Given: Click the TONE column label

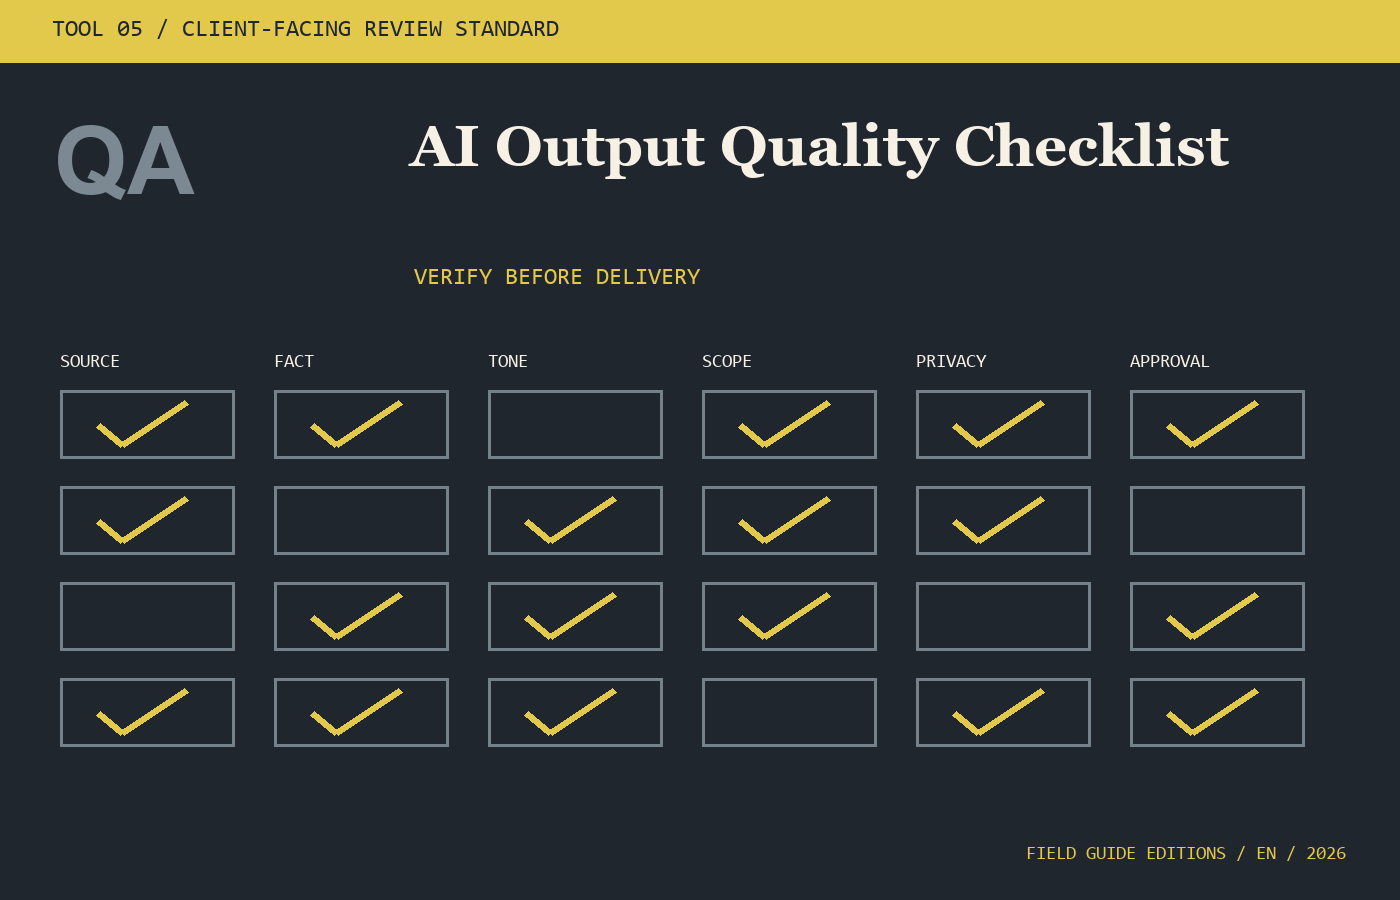Looking at the screenshot, I should tap(508, 361).
